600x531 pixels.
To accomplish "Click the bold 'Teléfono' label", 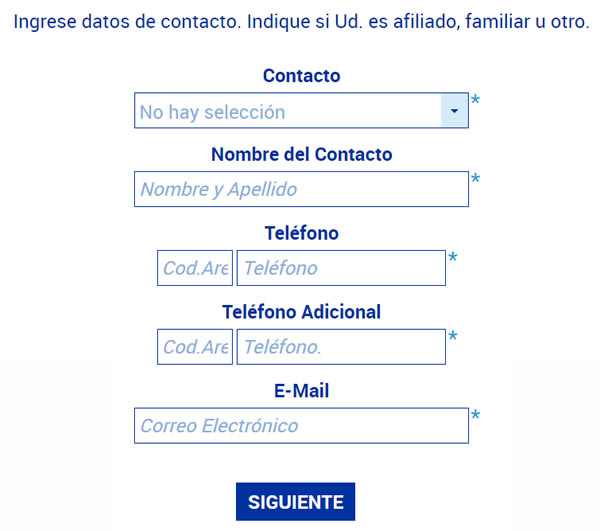I will click(302, 233).
